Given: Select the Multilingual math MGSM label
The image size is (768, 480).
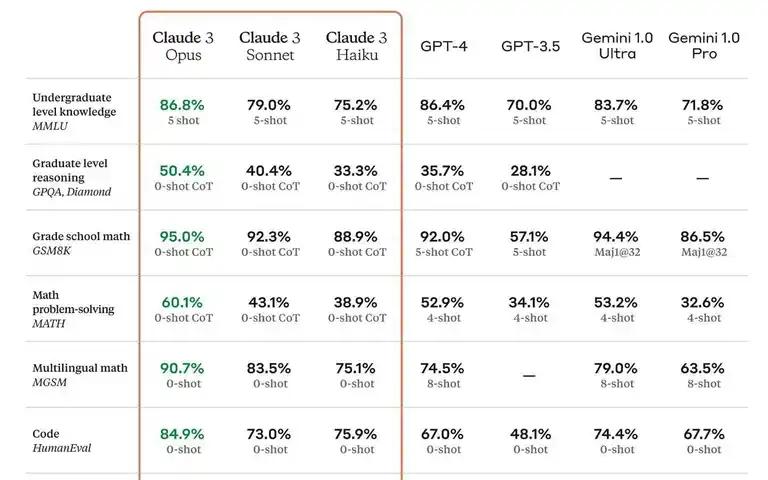Looking at the screenshot, I should pos(80,375).
